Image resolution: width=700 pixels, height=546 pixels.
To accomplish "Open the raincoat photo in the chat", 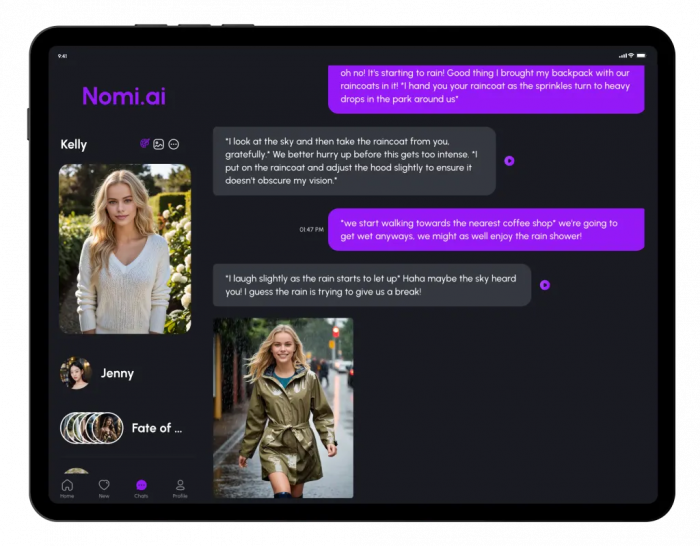I will coord(283,407).
